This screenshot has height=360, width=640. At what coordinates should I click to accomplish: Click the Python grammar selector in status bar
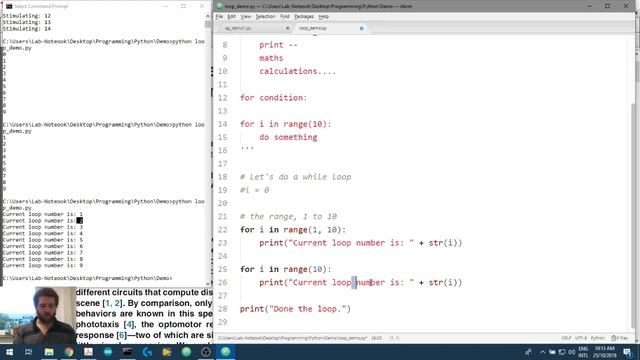tap(598, 338)
